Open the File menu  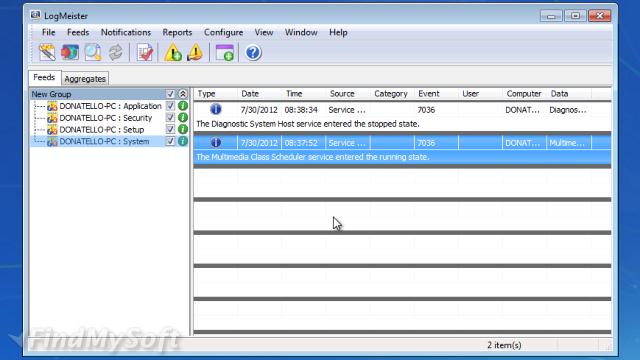click(x=49, y=32)
